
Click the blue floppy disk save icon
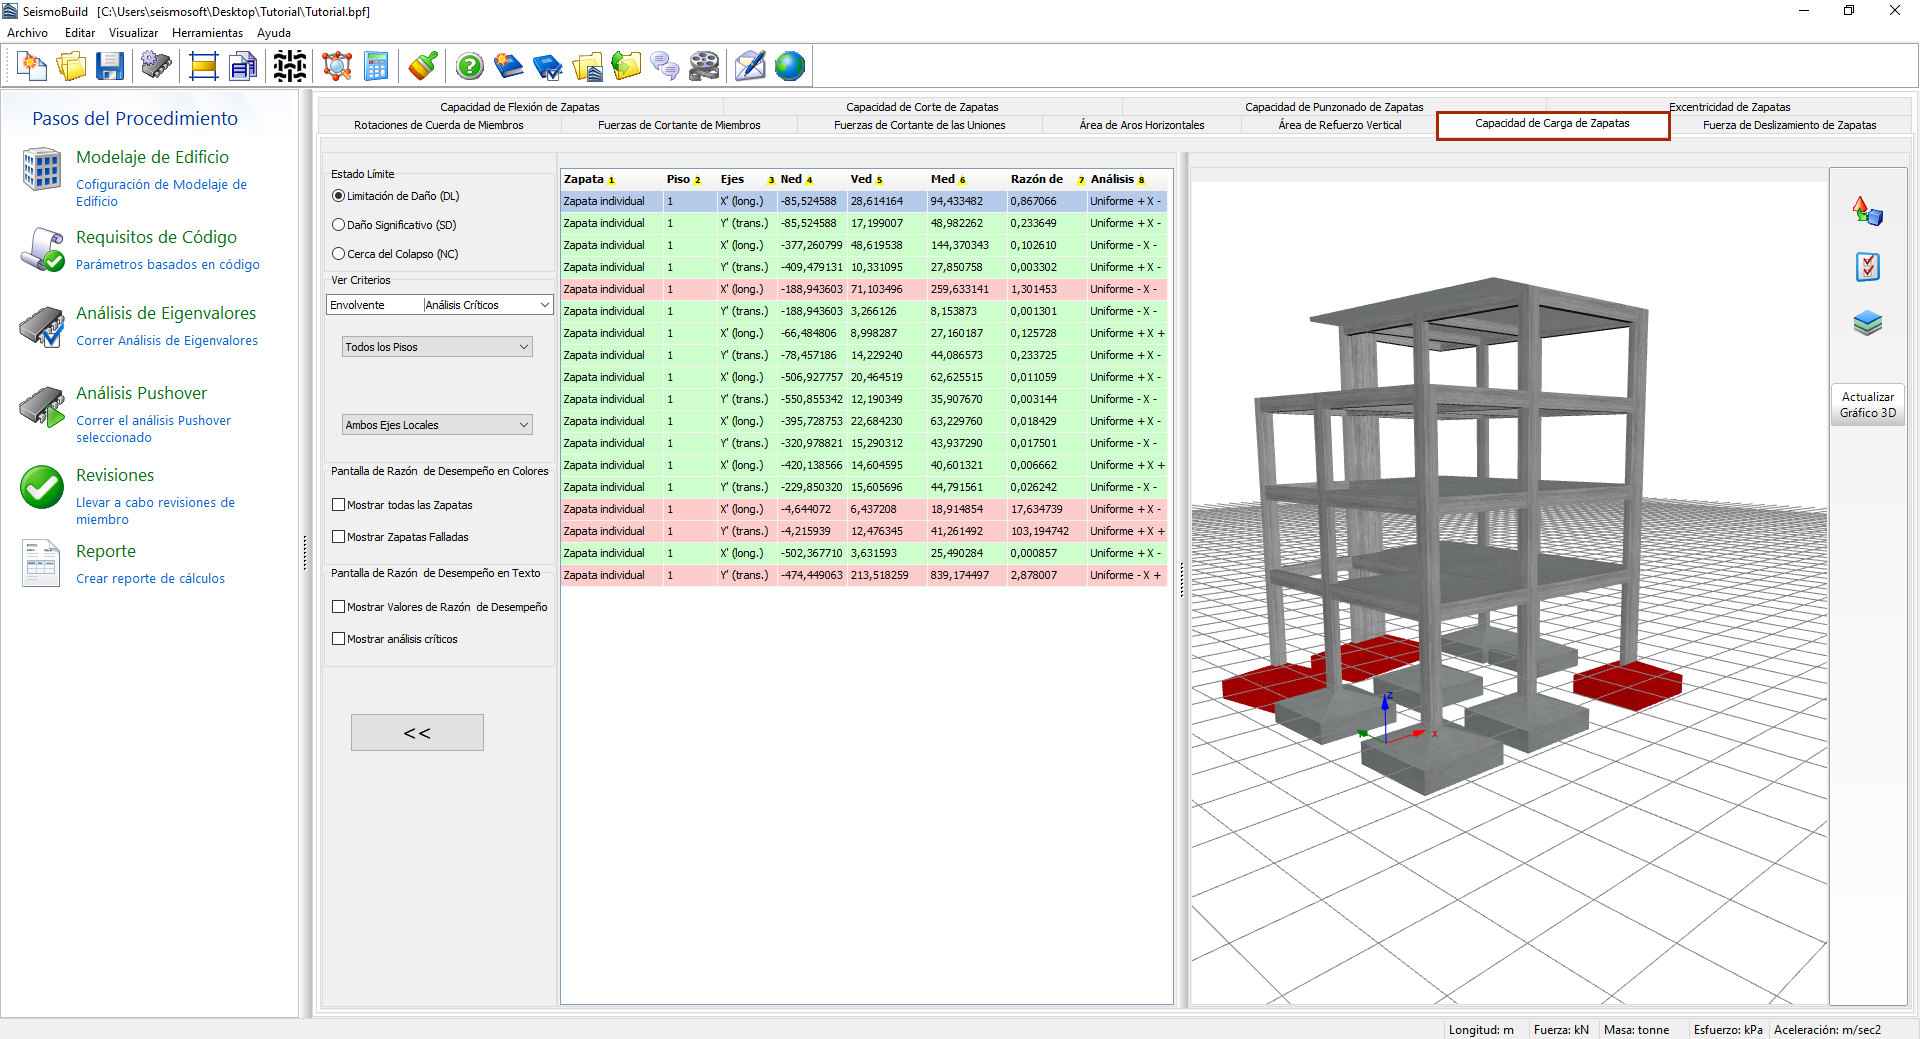pos(110,67)
